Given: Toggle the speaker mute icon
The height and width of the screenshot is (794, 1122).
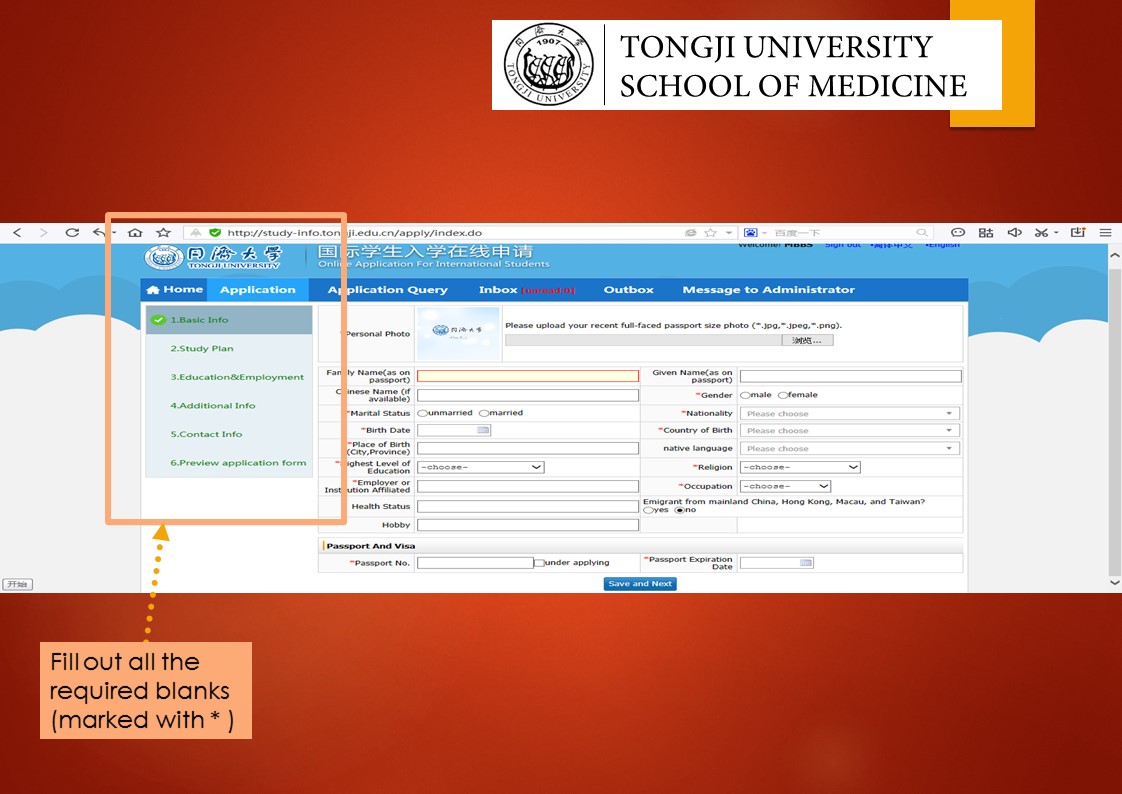Looking at the screenshot, I should (x=1014, y=232).
